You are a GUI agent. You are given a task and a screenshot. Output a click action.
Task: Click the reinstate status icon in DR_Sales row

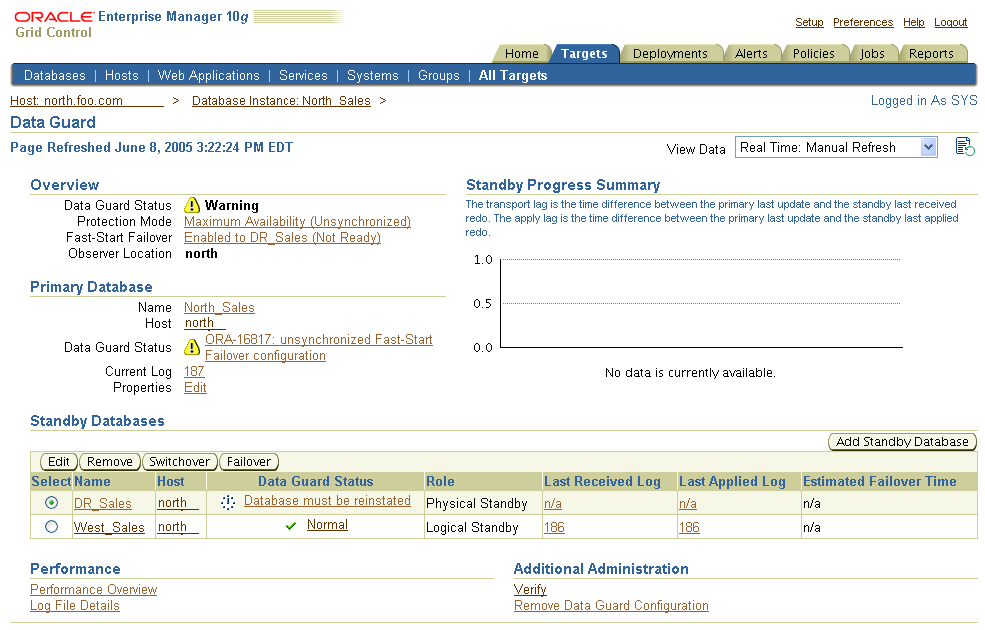point(226,500)
